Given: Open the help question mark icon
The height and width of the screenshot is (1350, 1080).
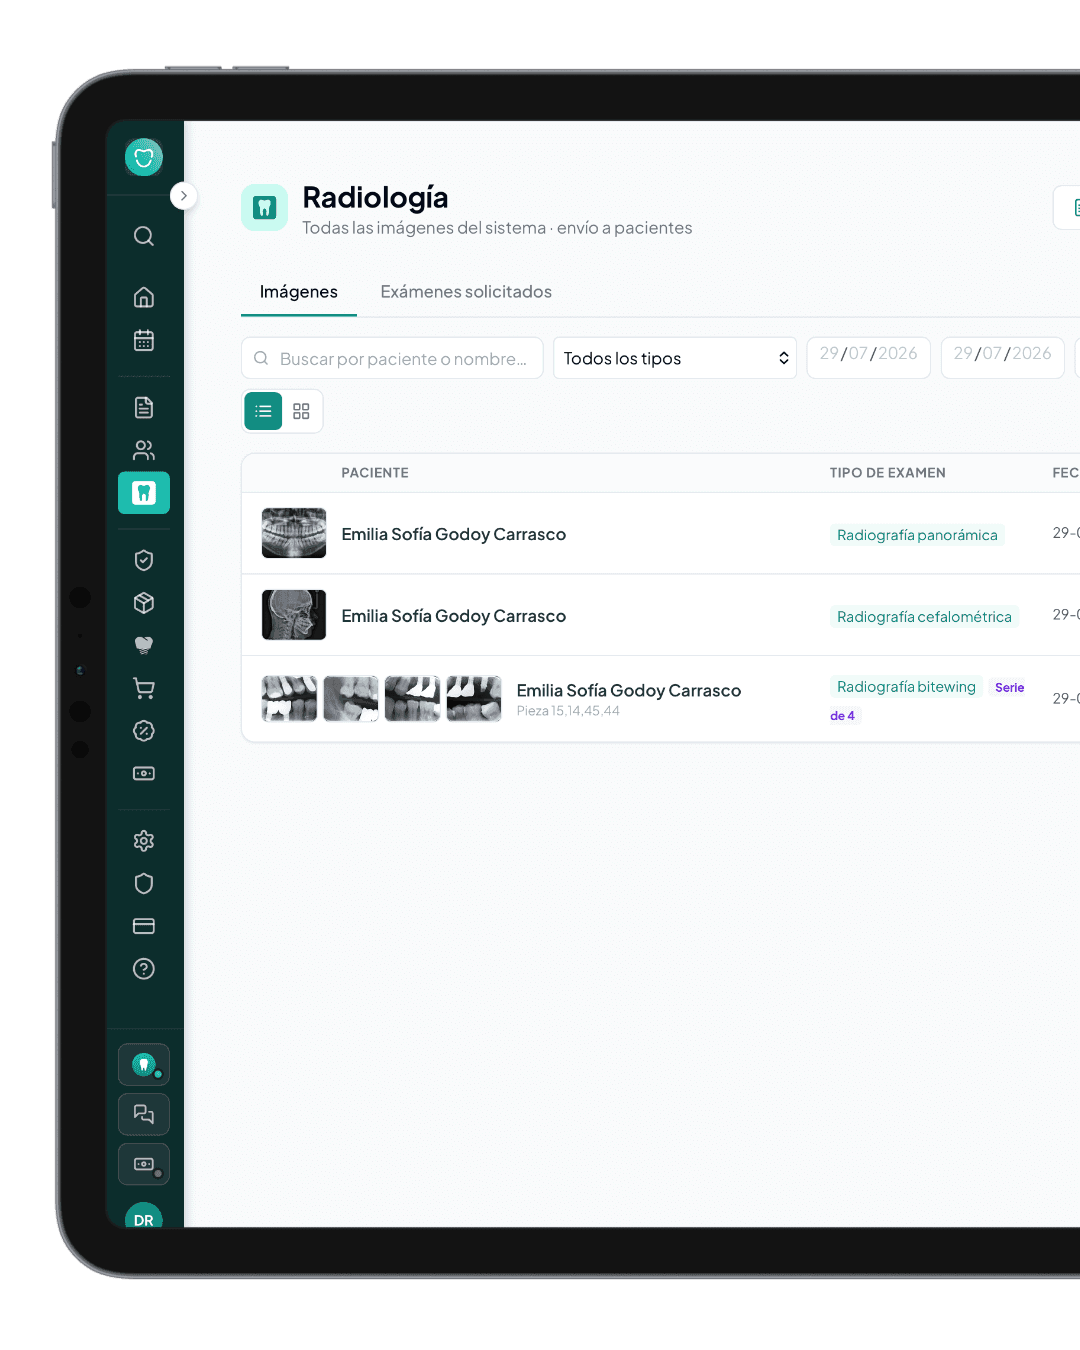Looking at the screenshot, I should [x=144, y=969].
